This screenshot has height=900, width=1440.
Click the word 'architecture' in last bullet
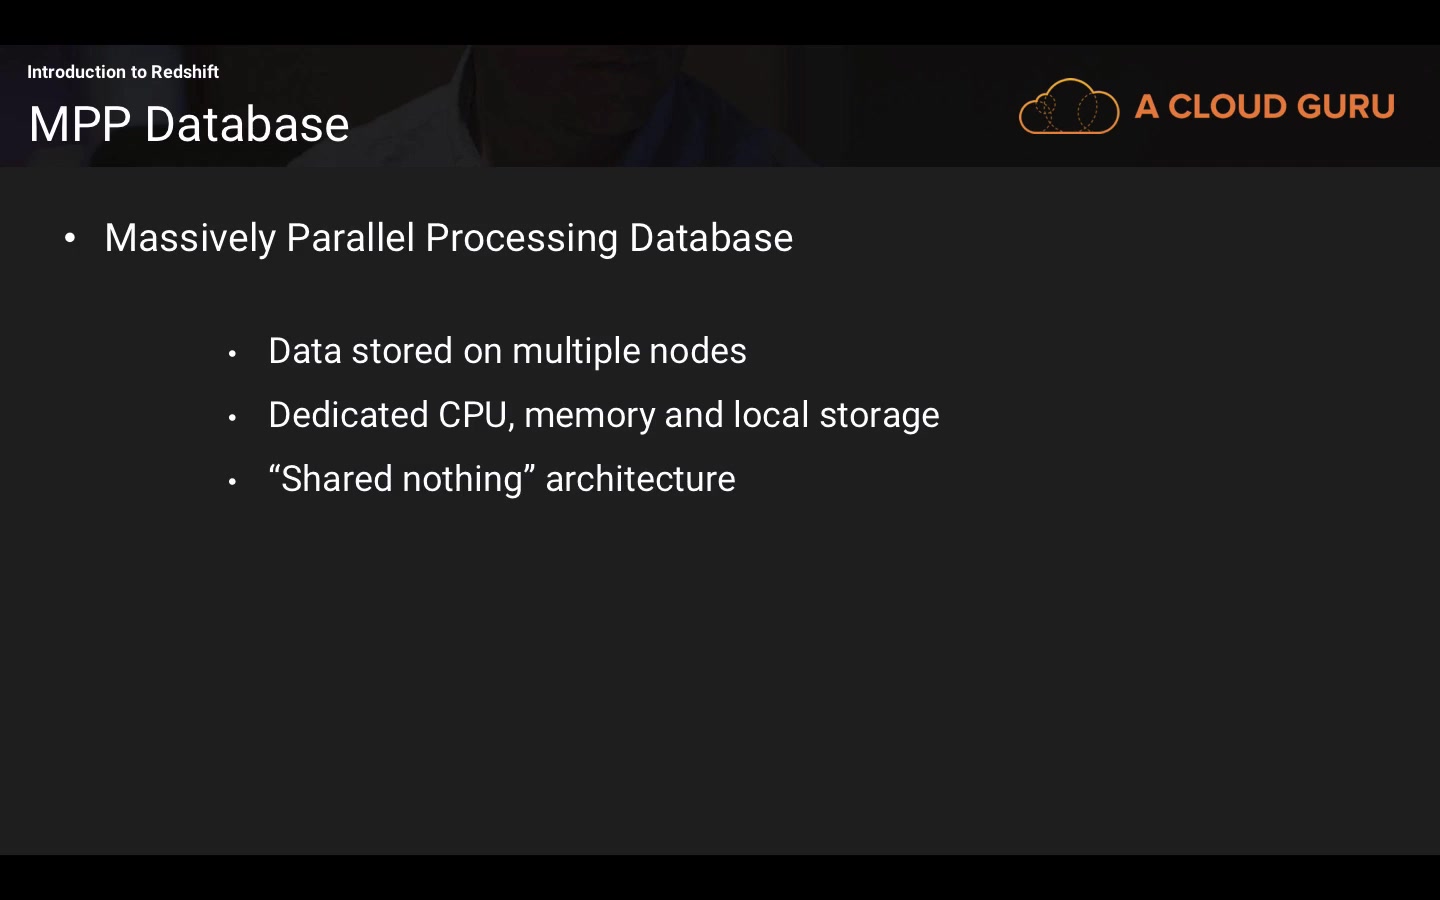[x=640, y=479]
